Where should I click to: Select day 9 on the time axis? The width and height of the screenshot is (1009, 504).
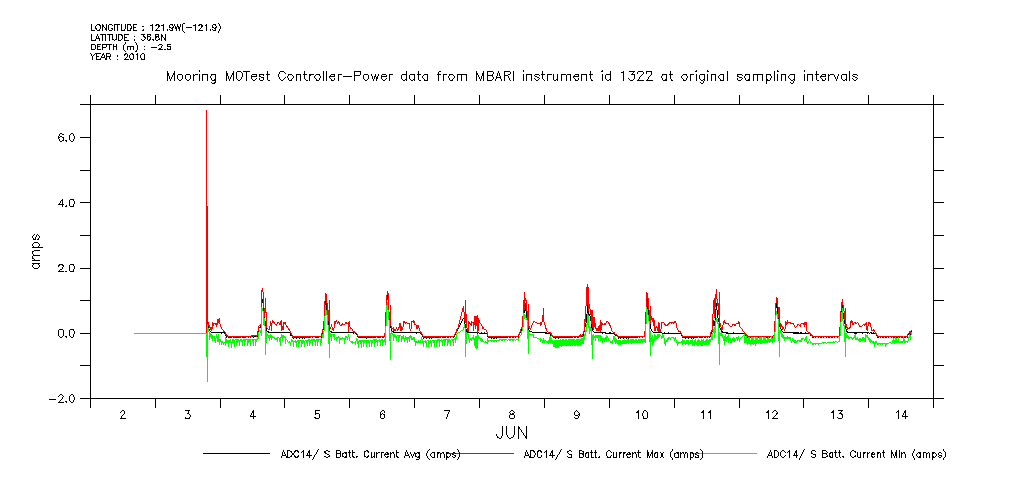[x=576, y=415]
